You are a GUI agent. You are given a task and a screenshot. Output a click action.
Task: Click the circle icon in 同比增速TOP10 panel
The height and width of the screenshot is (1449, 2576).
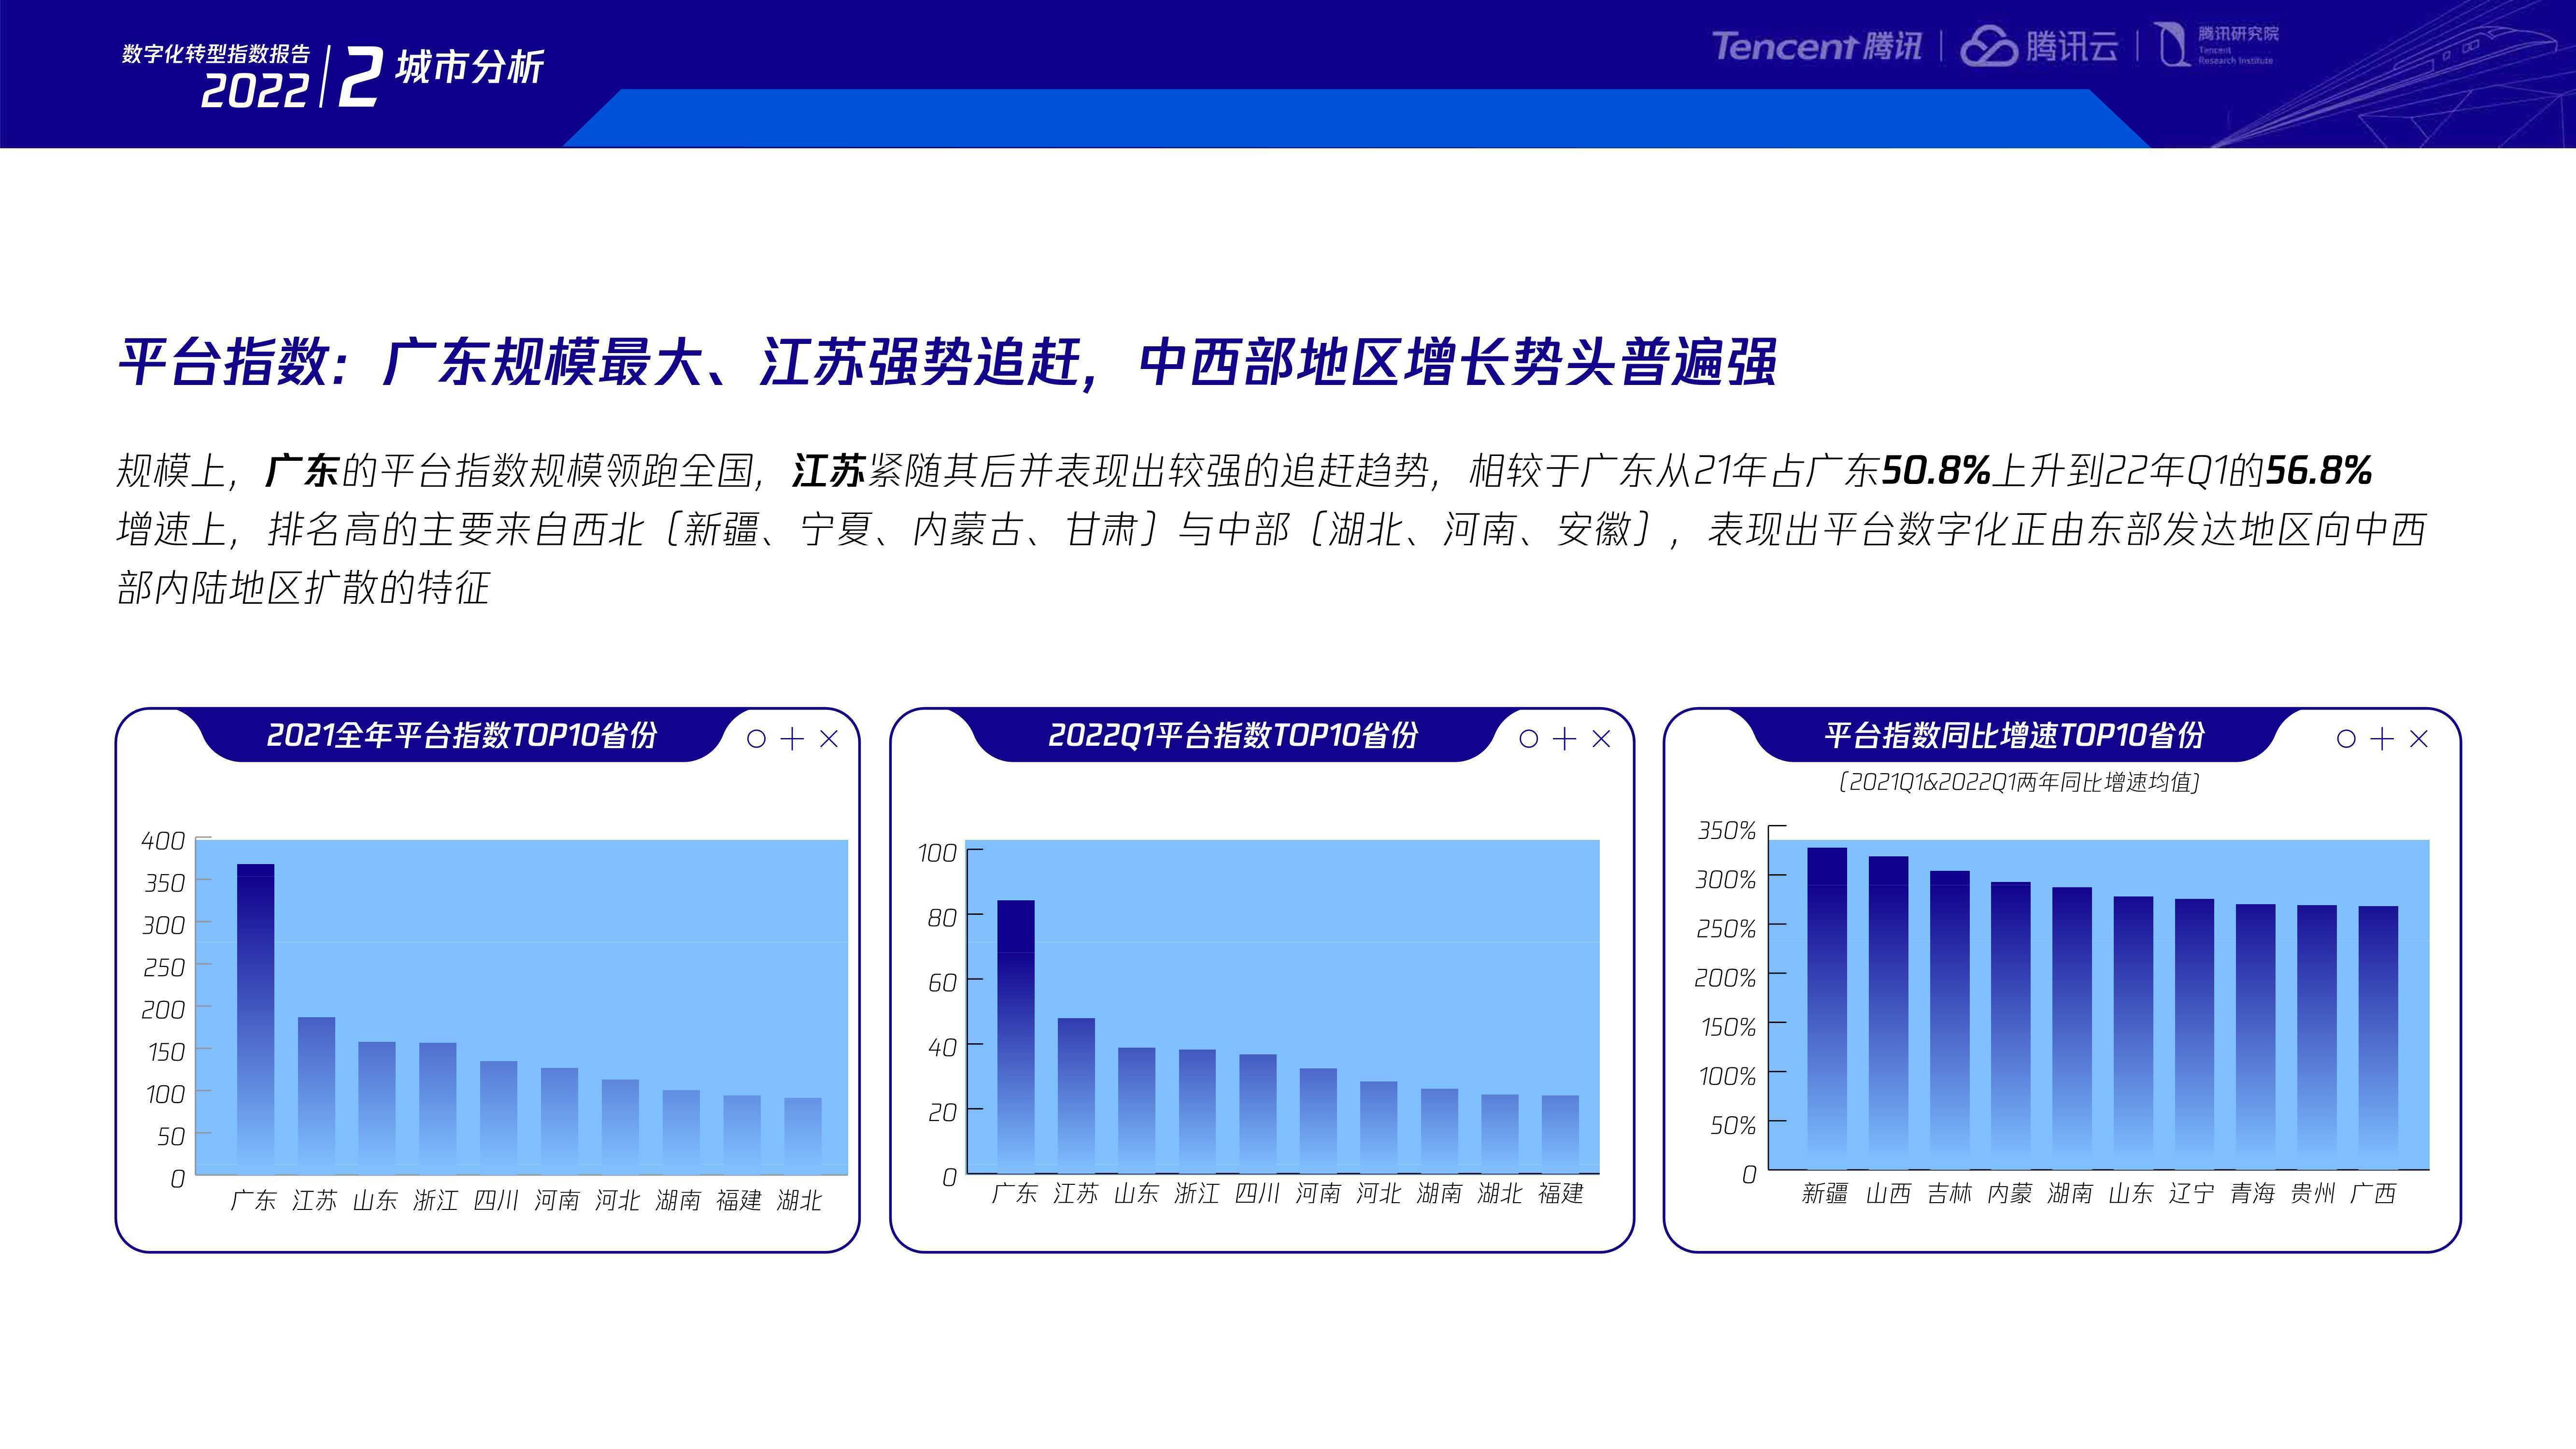[2346, 738]
